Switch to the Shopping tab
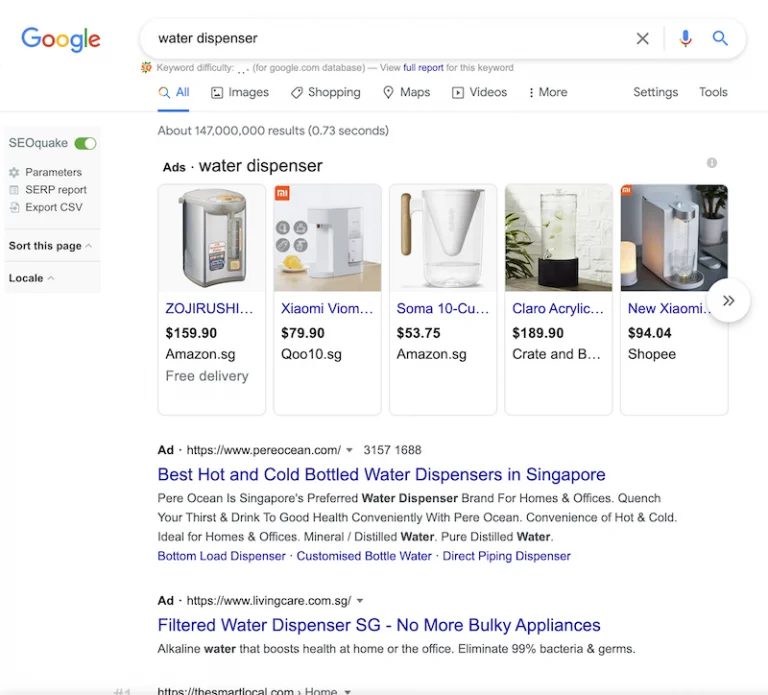 pos(325,92)
